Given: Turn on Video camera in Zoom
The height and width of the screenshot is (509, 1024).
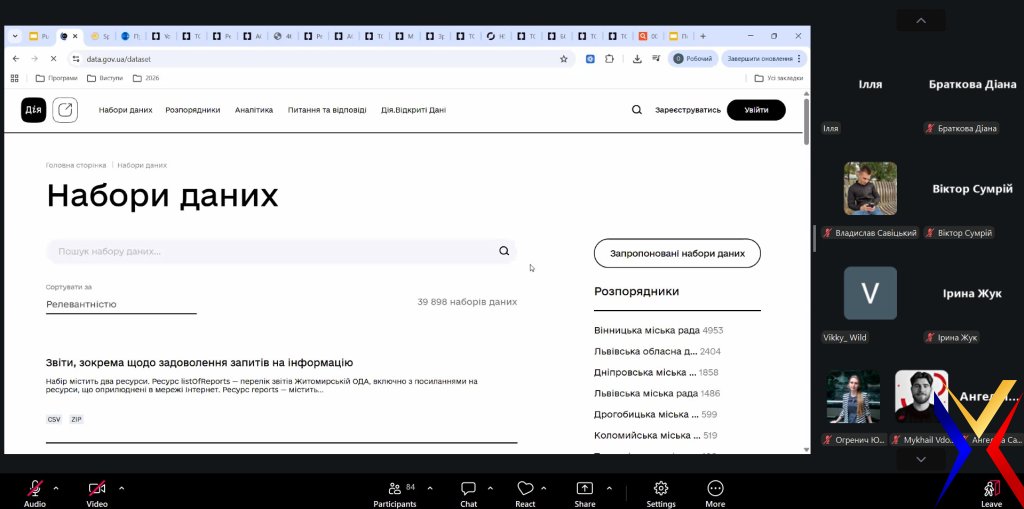Looking at the screenshot, I should point(97,488).
